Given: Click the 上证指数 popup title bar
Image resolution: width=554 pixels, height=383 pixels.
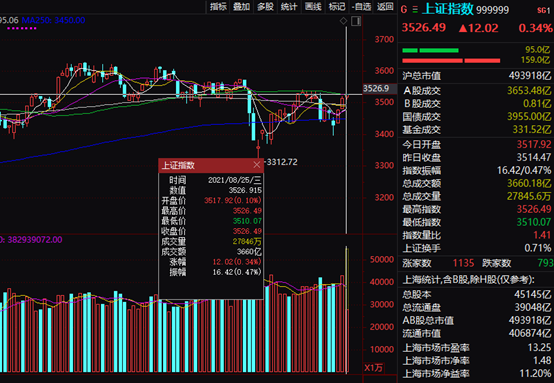Looking at the screenshot, I should click(211, 165).
